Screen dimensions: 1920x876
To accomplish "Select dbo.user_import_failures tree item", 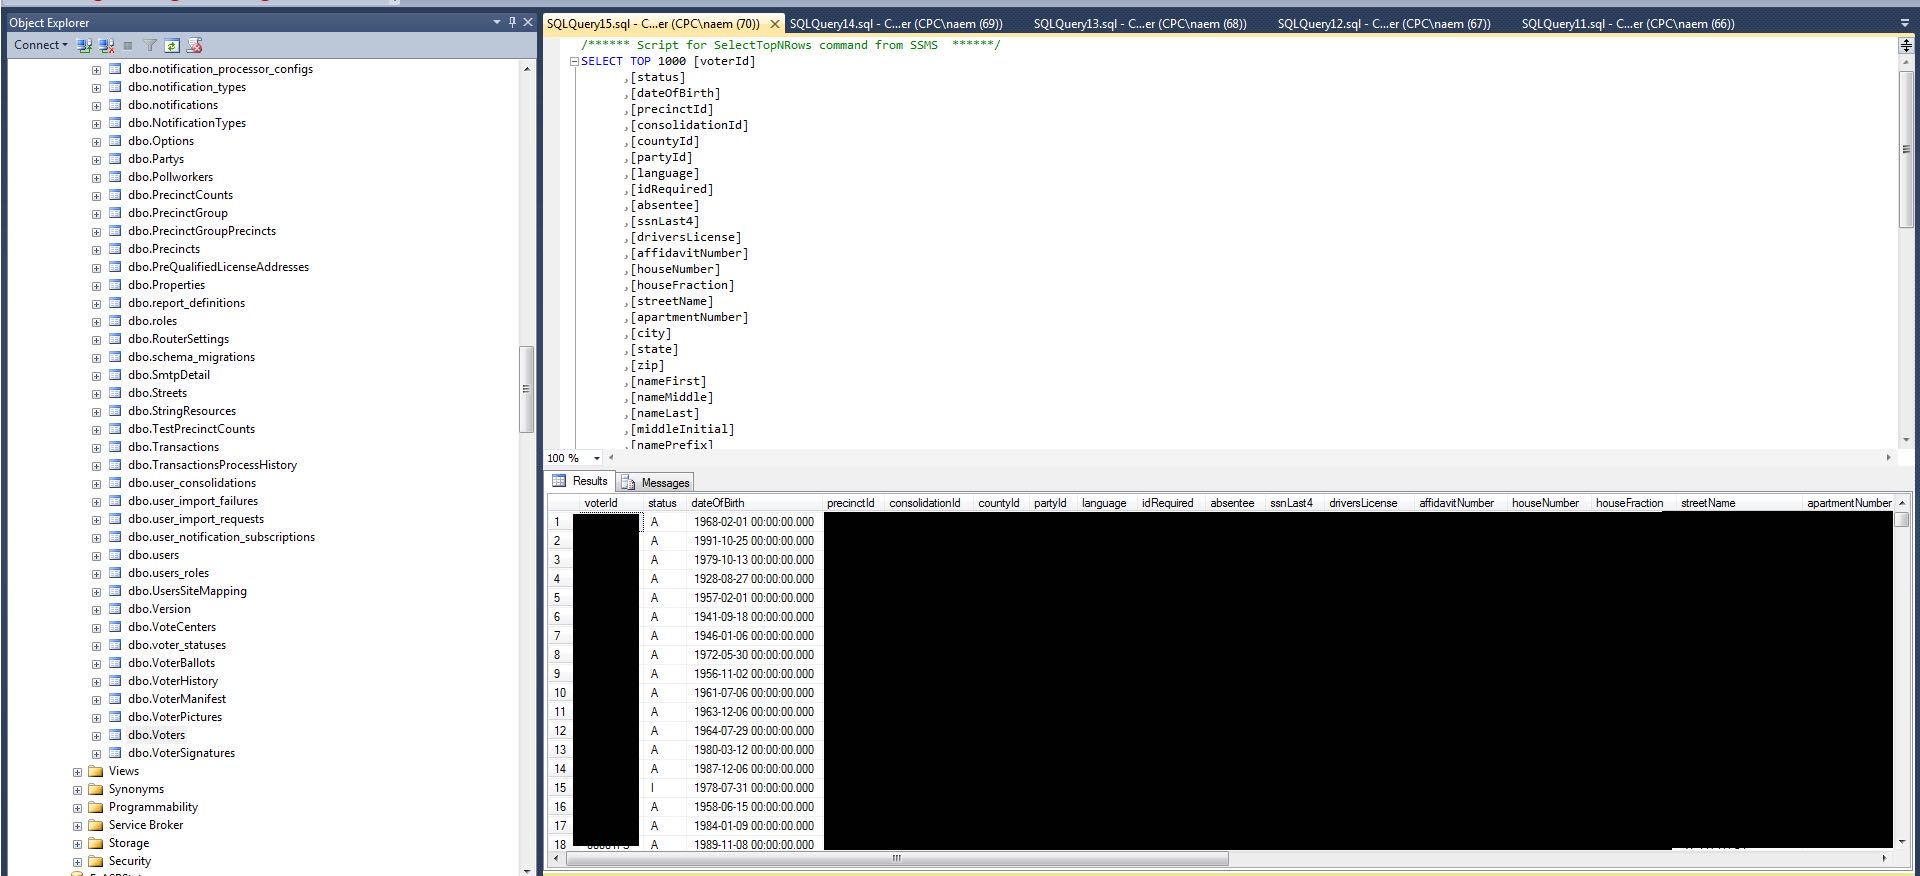I will [x=193, y=501].
